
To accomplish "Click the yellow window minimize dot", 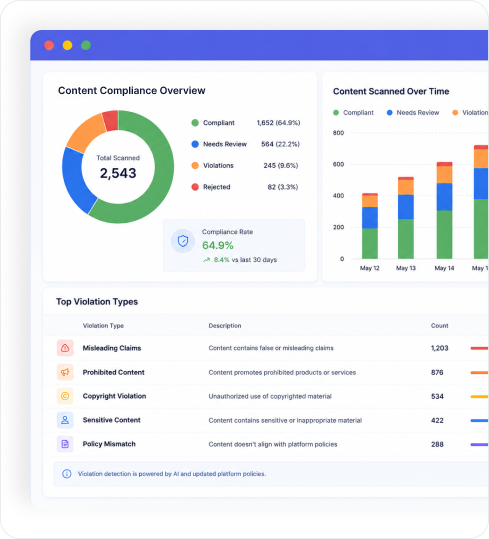I will 67,45.
